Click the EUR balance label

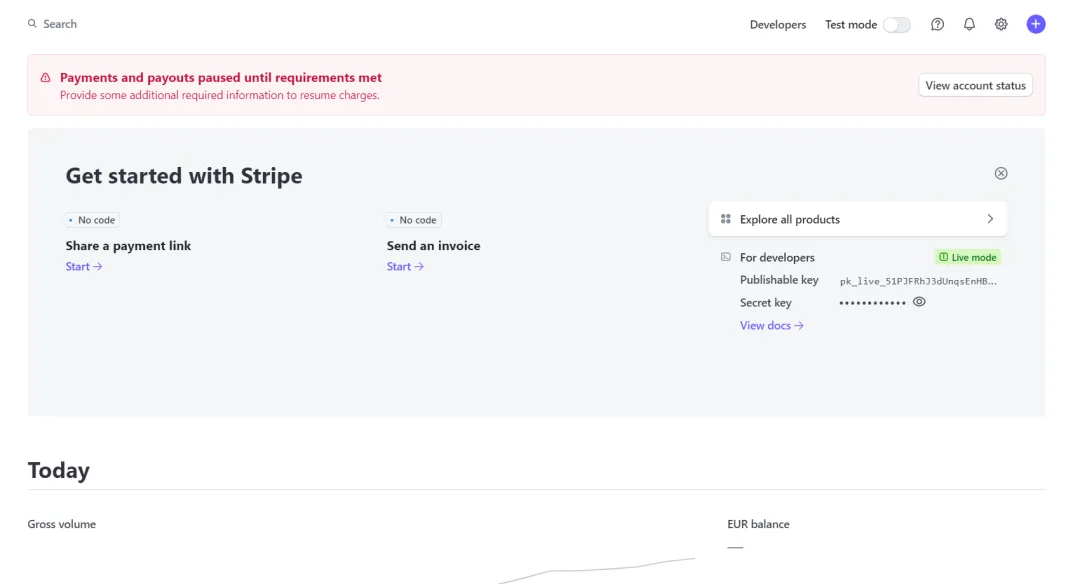click(758, 524)
